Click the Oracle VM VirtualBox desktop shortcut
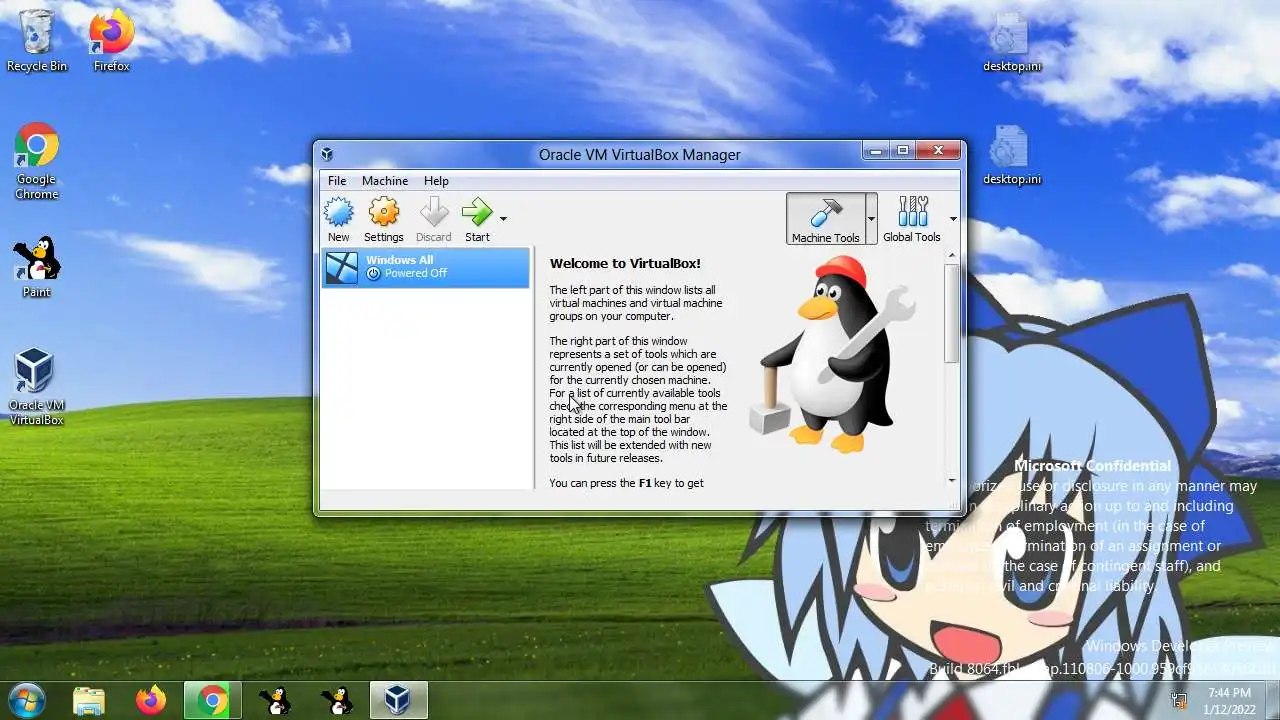The image size is (1280, 720). (36, 387)
